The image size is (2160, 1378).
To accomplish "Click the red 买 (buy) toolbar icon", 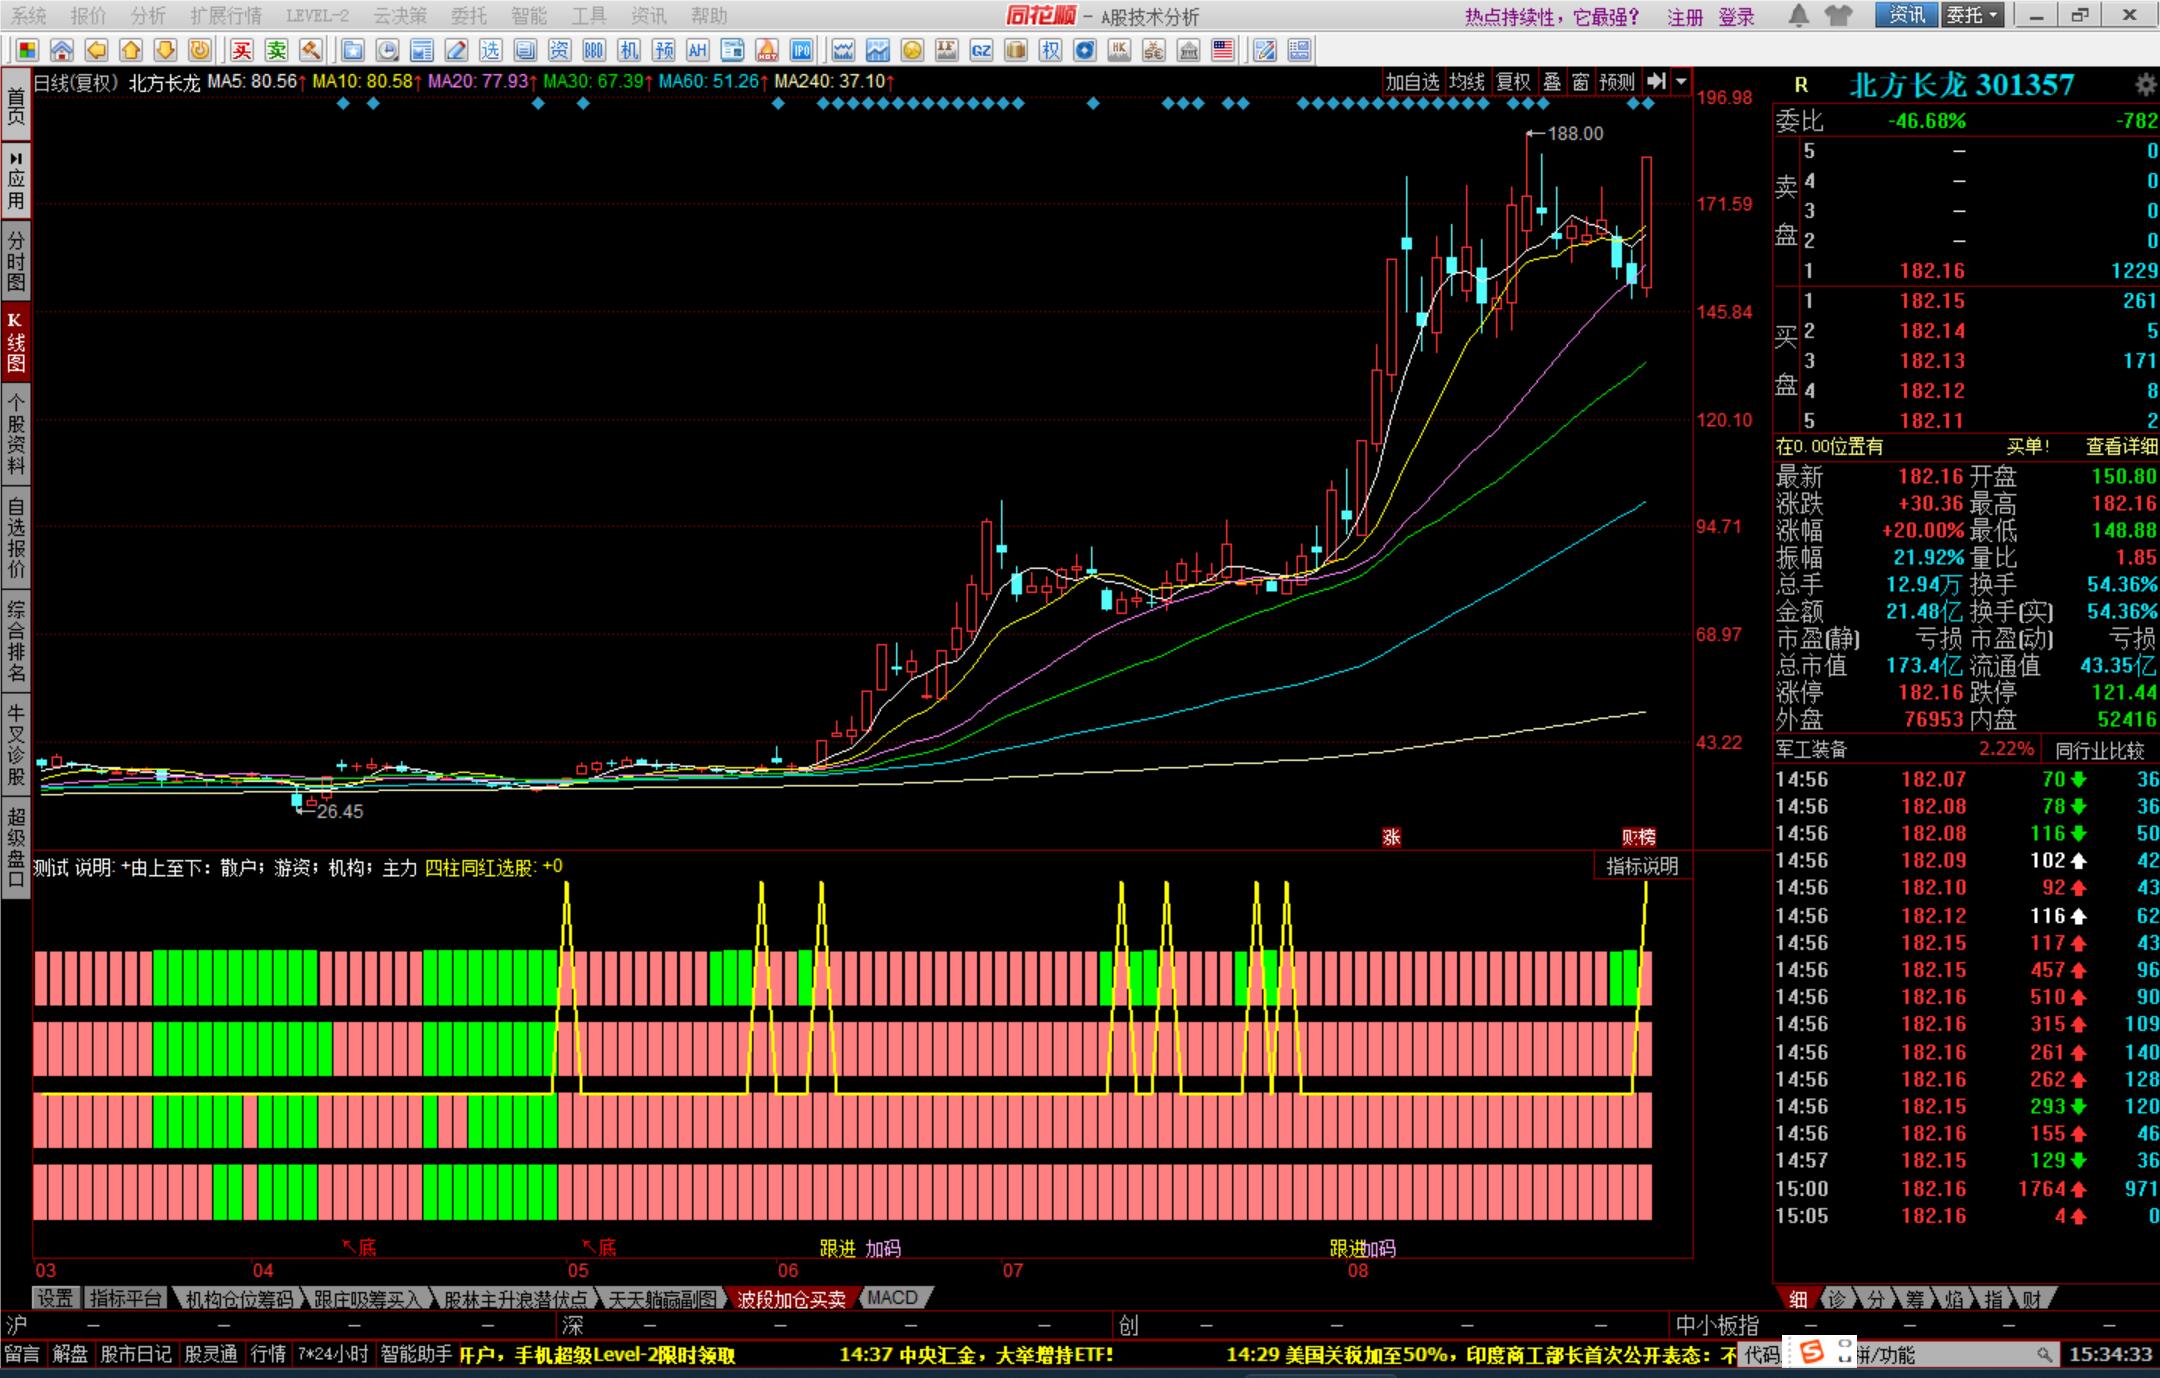I will pyautogui.click(x=241, y=50).
